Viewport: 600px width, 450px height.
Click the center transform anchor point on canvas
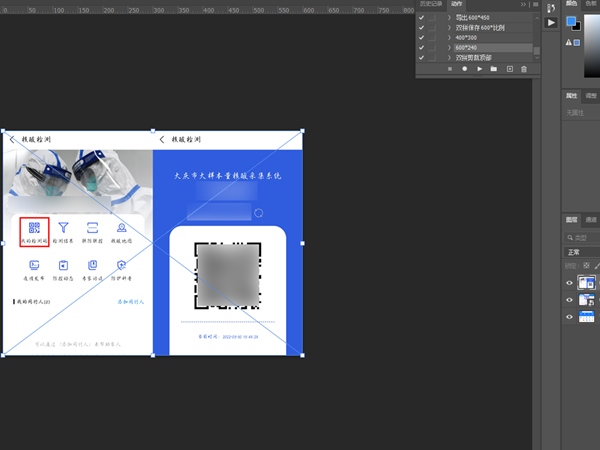pos(153,243)
